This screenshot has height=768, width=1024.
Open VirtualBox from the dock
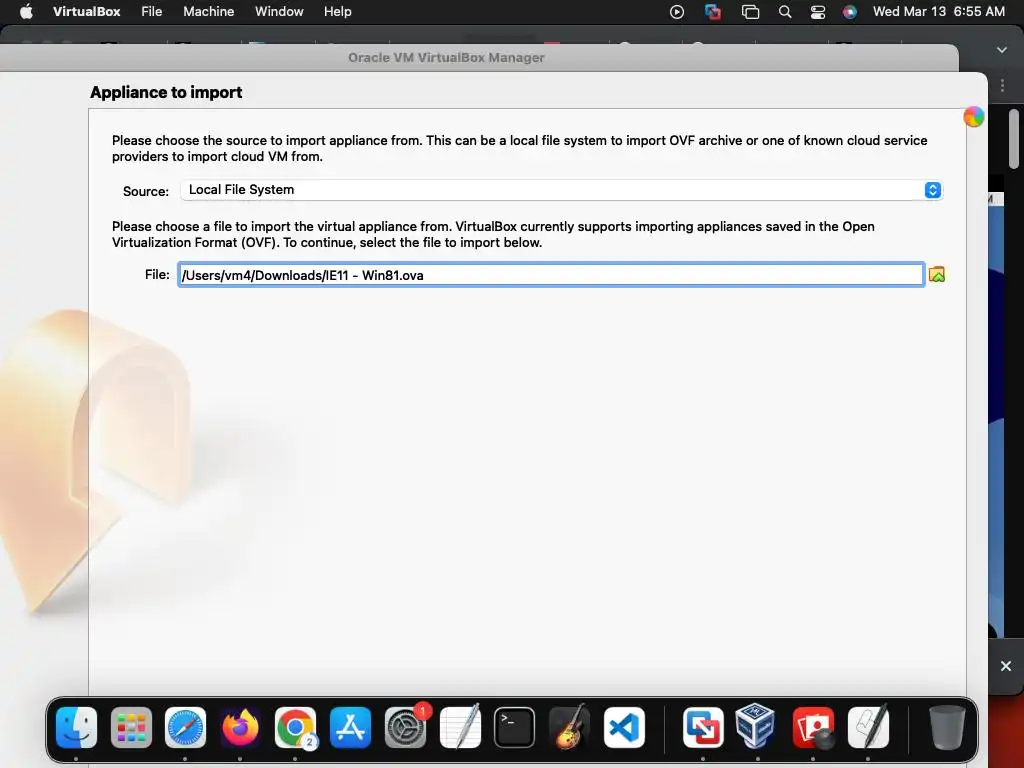[x=758, y=727]
